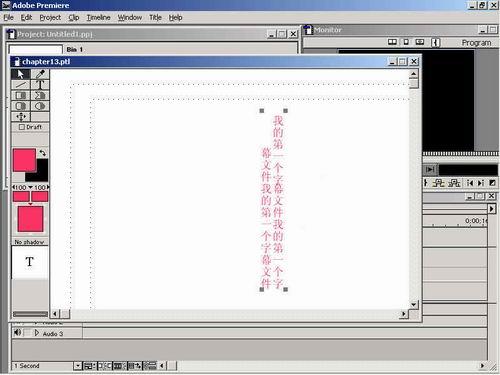Enable the Draft checkbox
Image resolution: width=500 pixels, height=375 pixels.
click(x=22, y=127)
